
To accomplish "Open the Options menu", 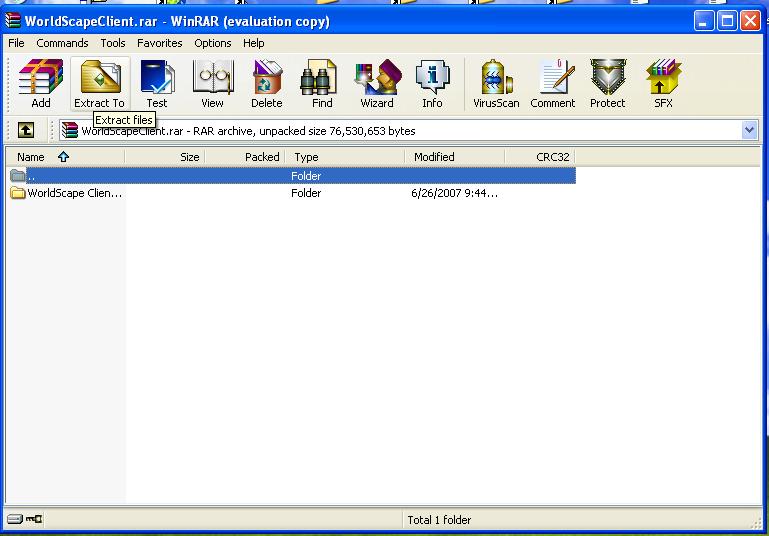I will (212, 43).
